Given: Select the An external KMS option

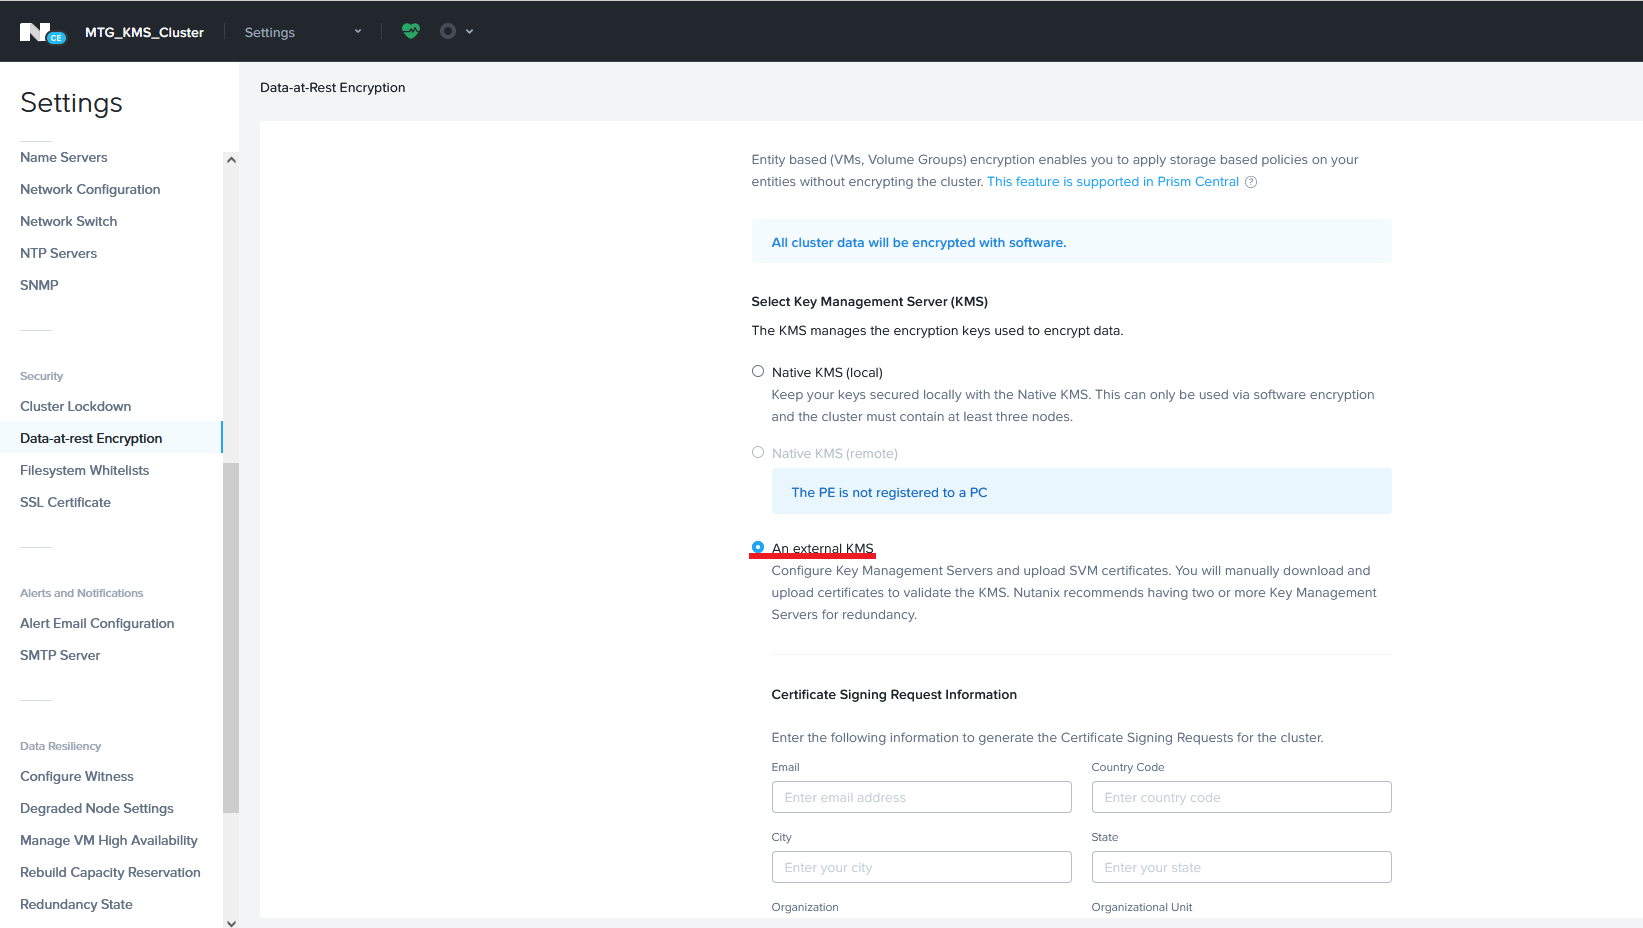Looking at the screenshot, I should coord(758,548).
